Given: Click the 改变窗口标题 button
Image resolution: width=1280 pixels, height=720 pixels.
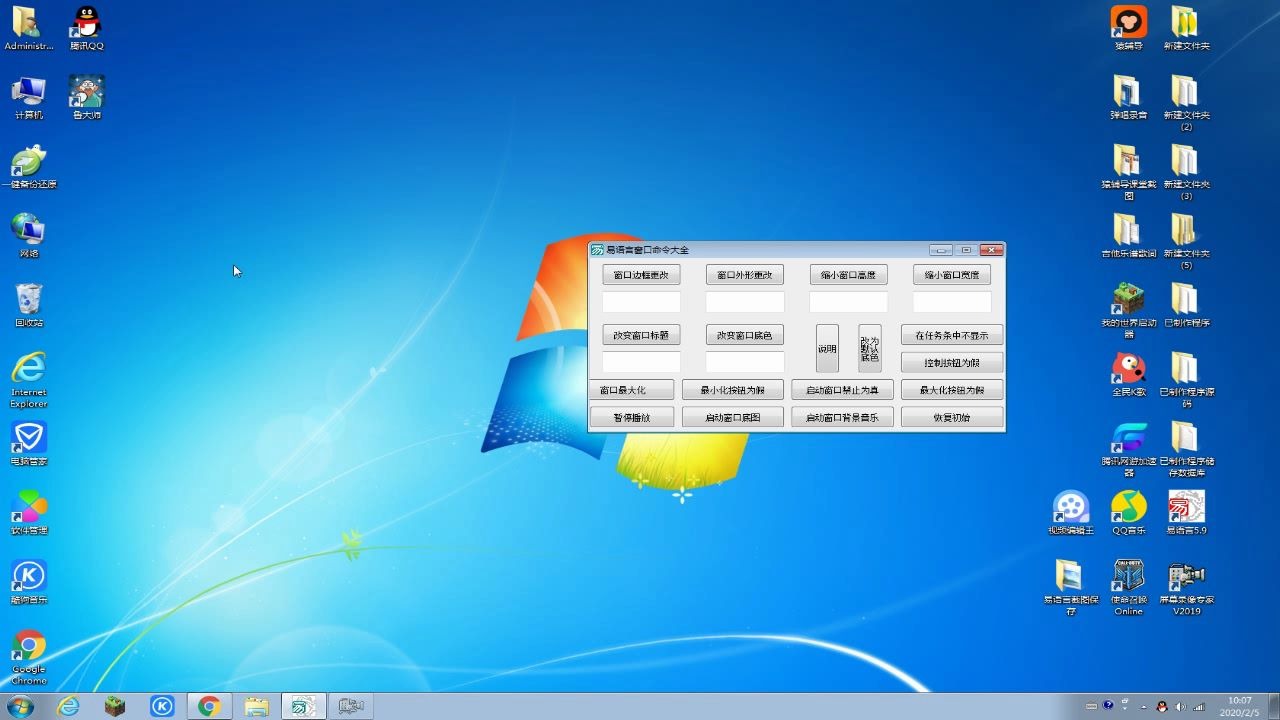Looking at the screenshot, I should click(641, 335).
